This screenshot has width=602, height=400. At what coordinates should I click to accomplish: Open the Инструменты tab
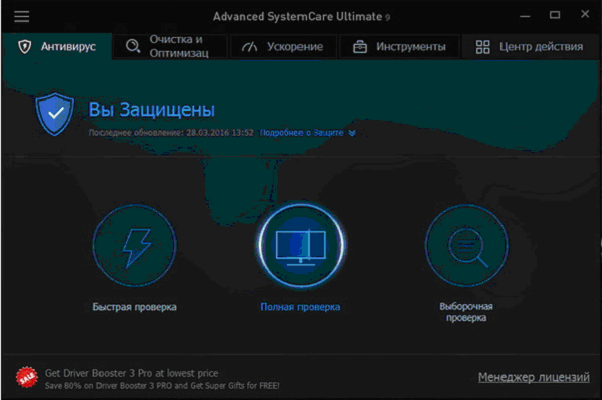coord(399,46)
